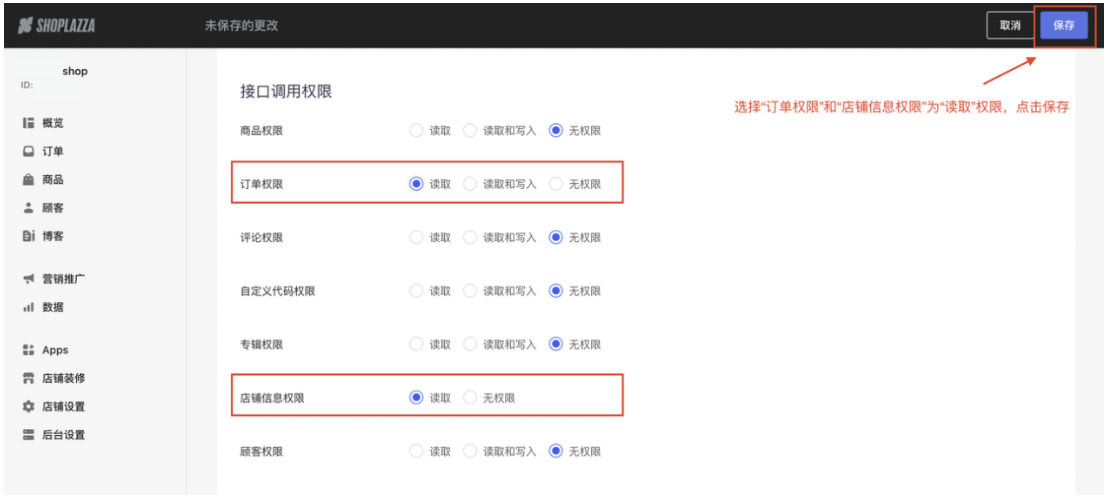Viewport: 1104px width, 500px height.
Task: Click the 博客 blog icon
Action: [28, 236]
